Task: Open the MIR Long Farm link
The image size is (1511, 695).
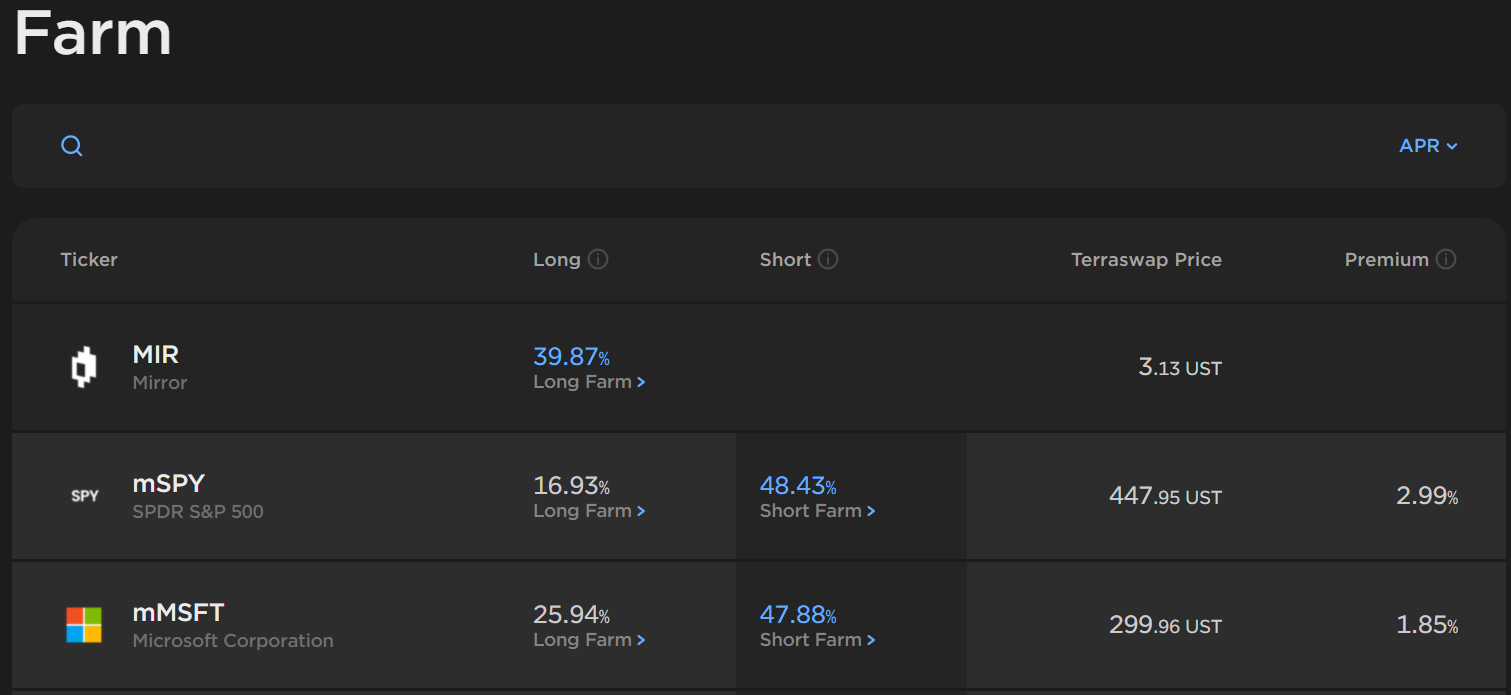Action: (589, 382)
